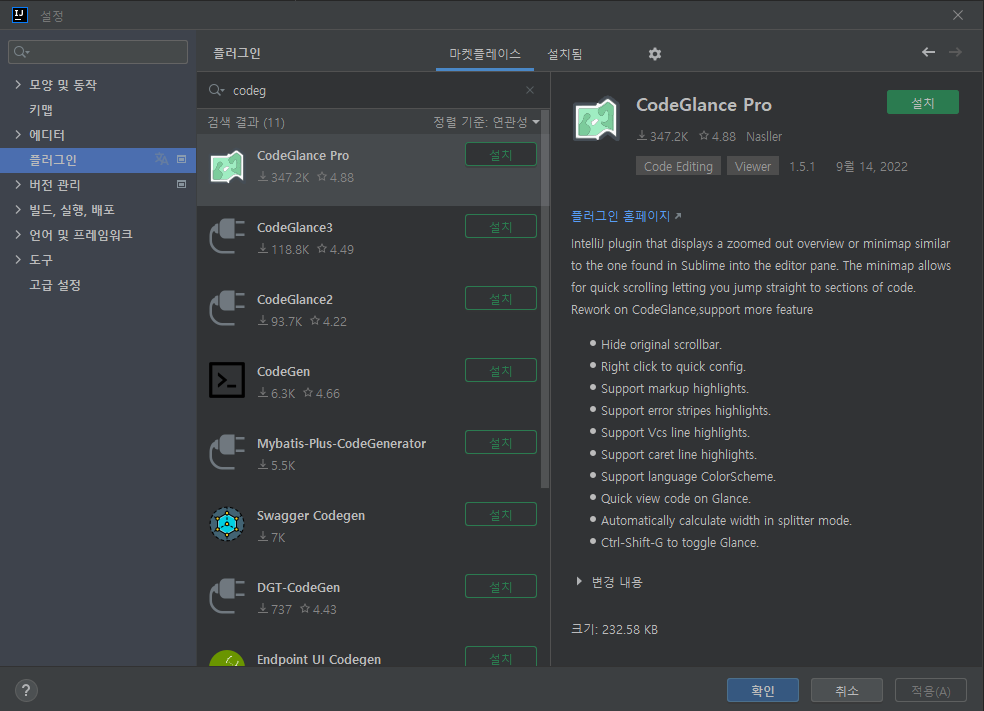Screen dimensions: 984x711
Task: Select the Swagger Codegen name in results
Action: [x=311, y=515]
